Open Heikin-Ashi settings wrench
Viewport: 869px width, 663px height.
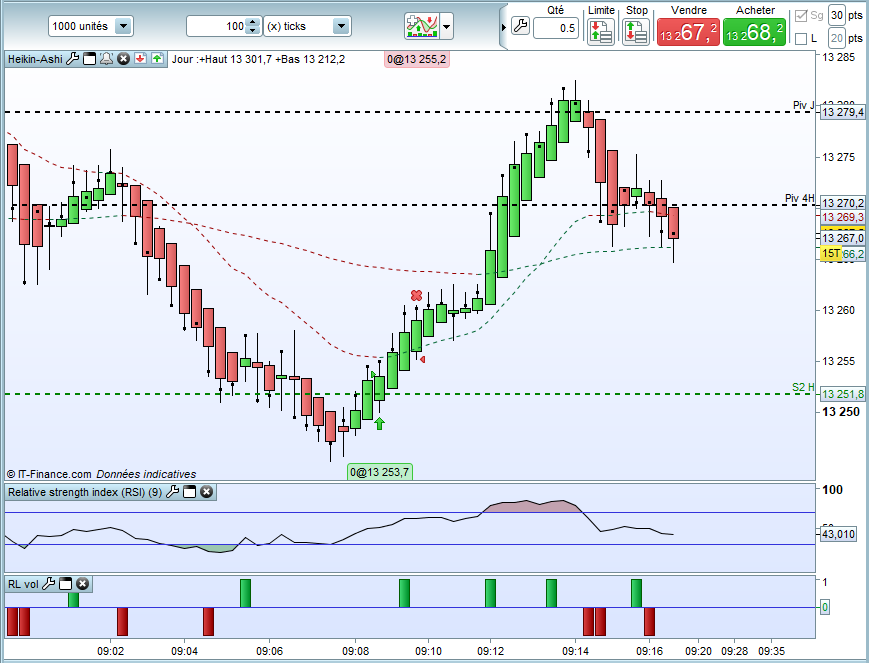point(73,59)
